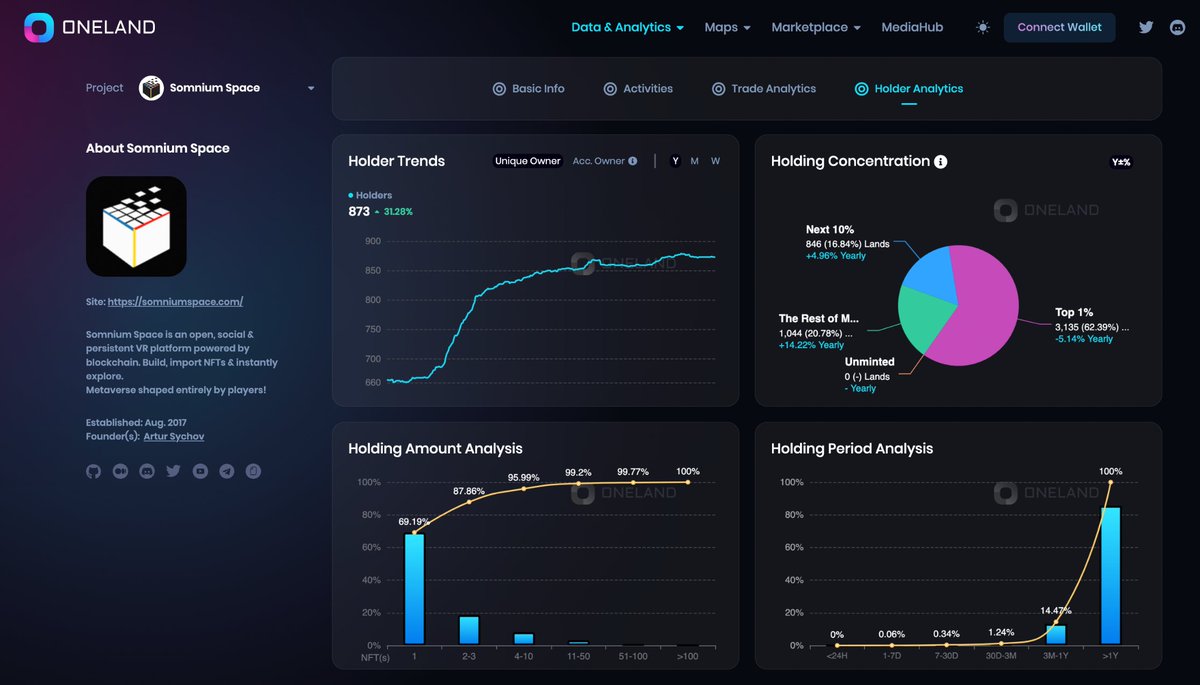This screenshot has height=685, width=1200.
Task: Click the 873 holders value
Action: pyautogui.click(x=359, y=211)
